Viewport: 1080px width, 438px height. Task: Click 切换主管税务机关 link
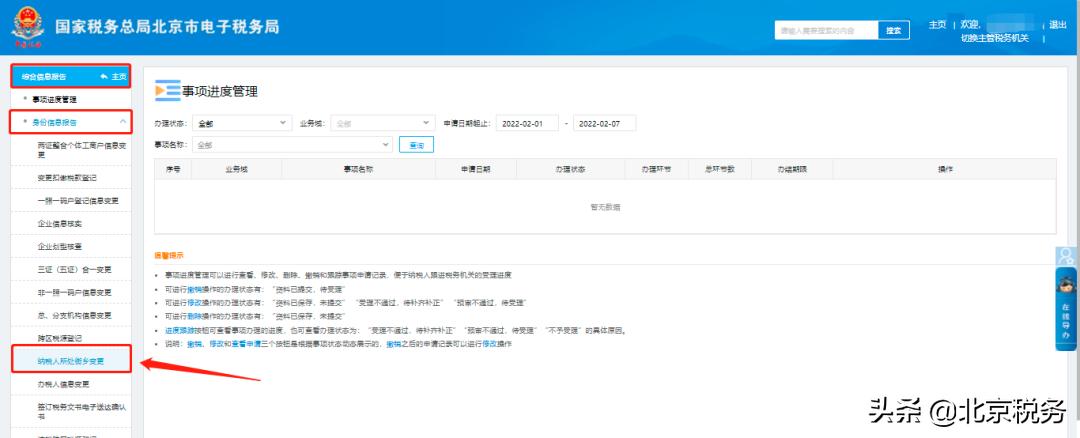pos(995,38)
